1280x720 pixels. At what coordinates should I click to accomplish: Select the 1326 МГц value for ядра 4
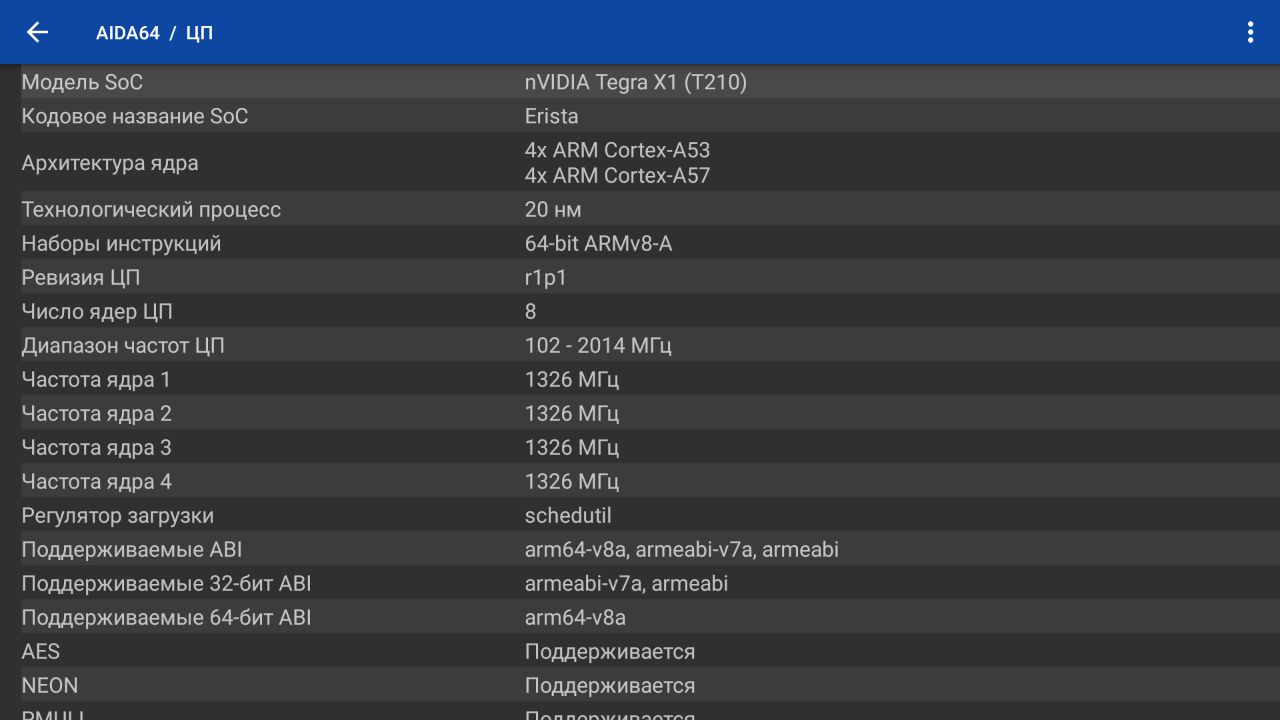(572, 482)
